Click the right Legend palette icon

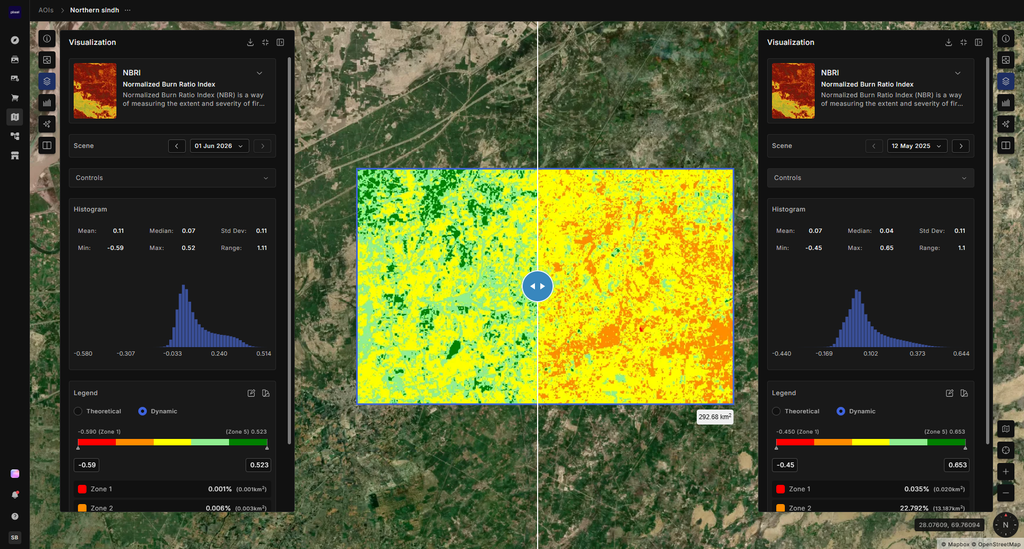(x=964, y=393)
